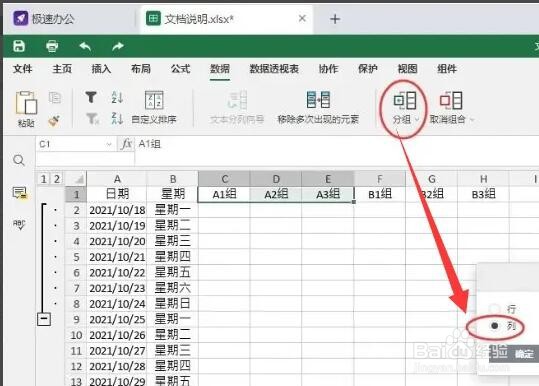Click cell containing A2组
The height and width of the screenshot is (386, 539).
[x=276, y=195]
